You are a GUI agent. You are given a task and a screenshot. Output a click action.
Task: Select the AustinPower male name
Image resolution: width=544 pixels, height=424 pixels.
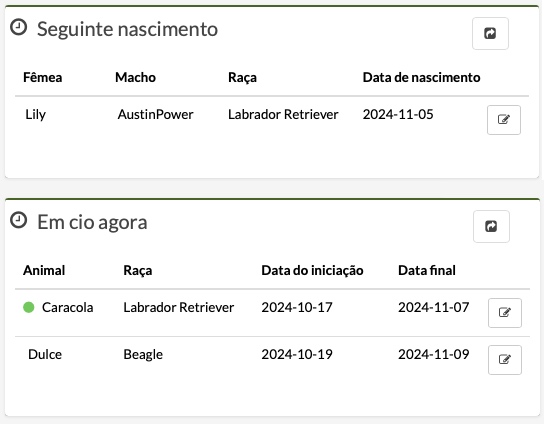pos(155,115)
